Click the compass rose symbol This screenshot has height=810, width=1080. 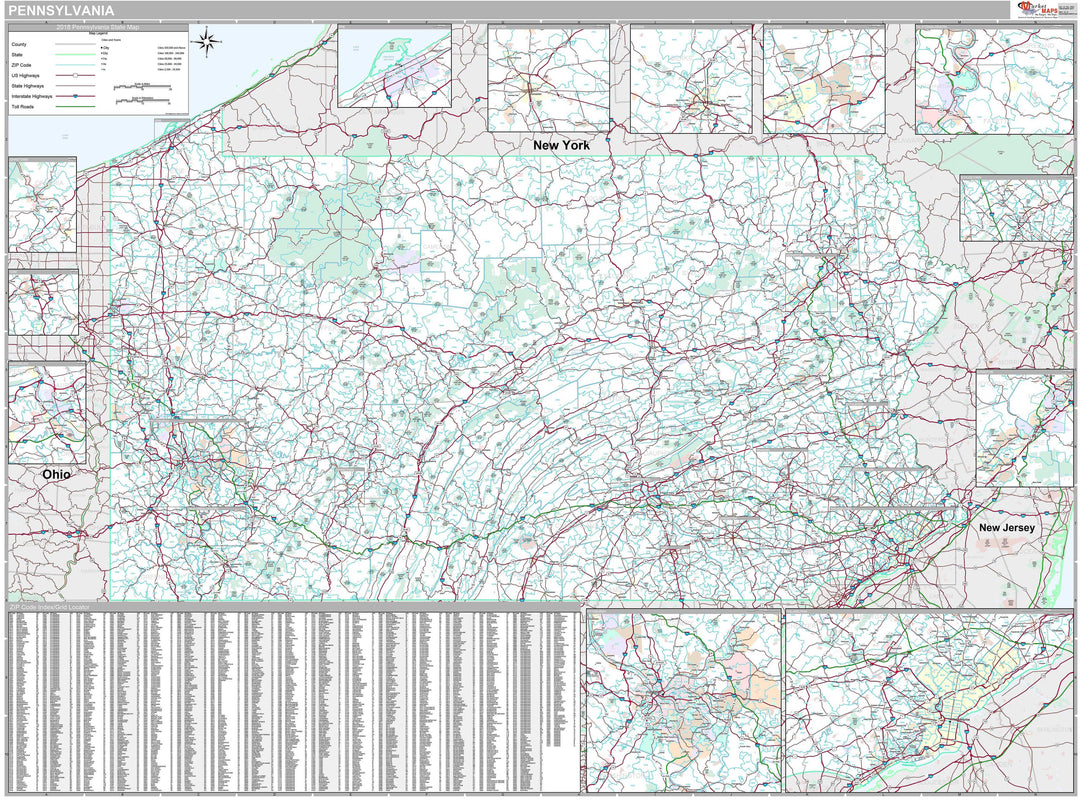click(207, 42)
